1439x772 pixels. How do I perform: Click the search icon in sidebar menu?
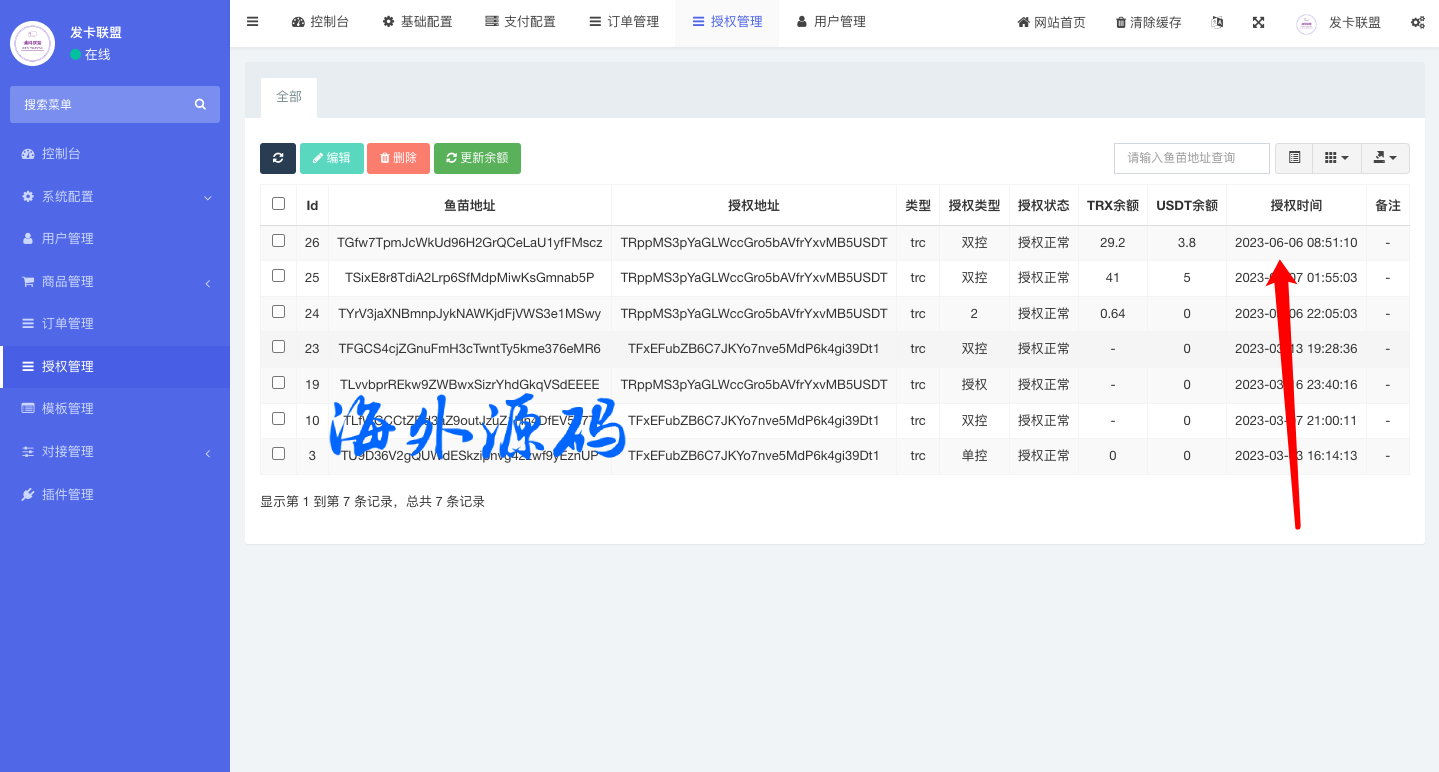(x=200, y=104)
